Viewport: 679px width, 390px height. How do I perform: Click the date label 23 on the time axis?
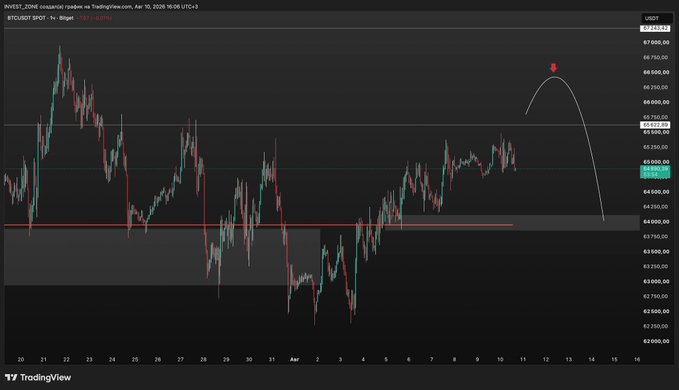point(89,359)
